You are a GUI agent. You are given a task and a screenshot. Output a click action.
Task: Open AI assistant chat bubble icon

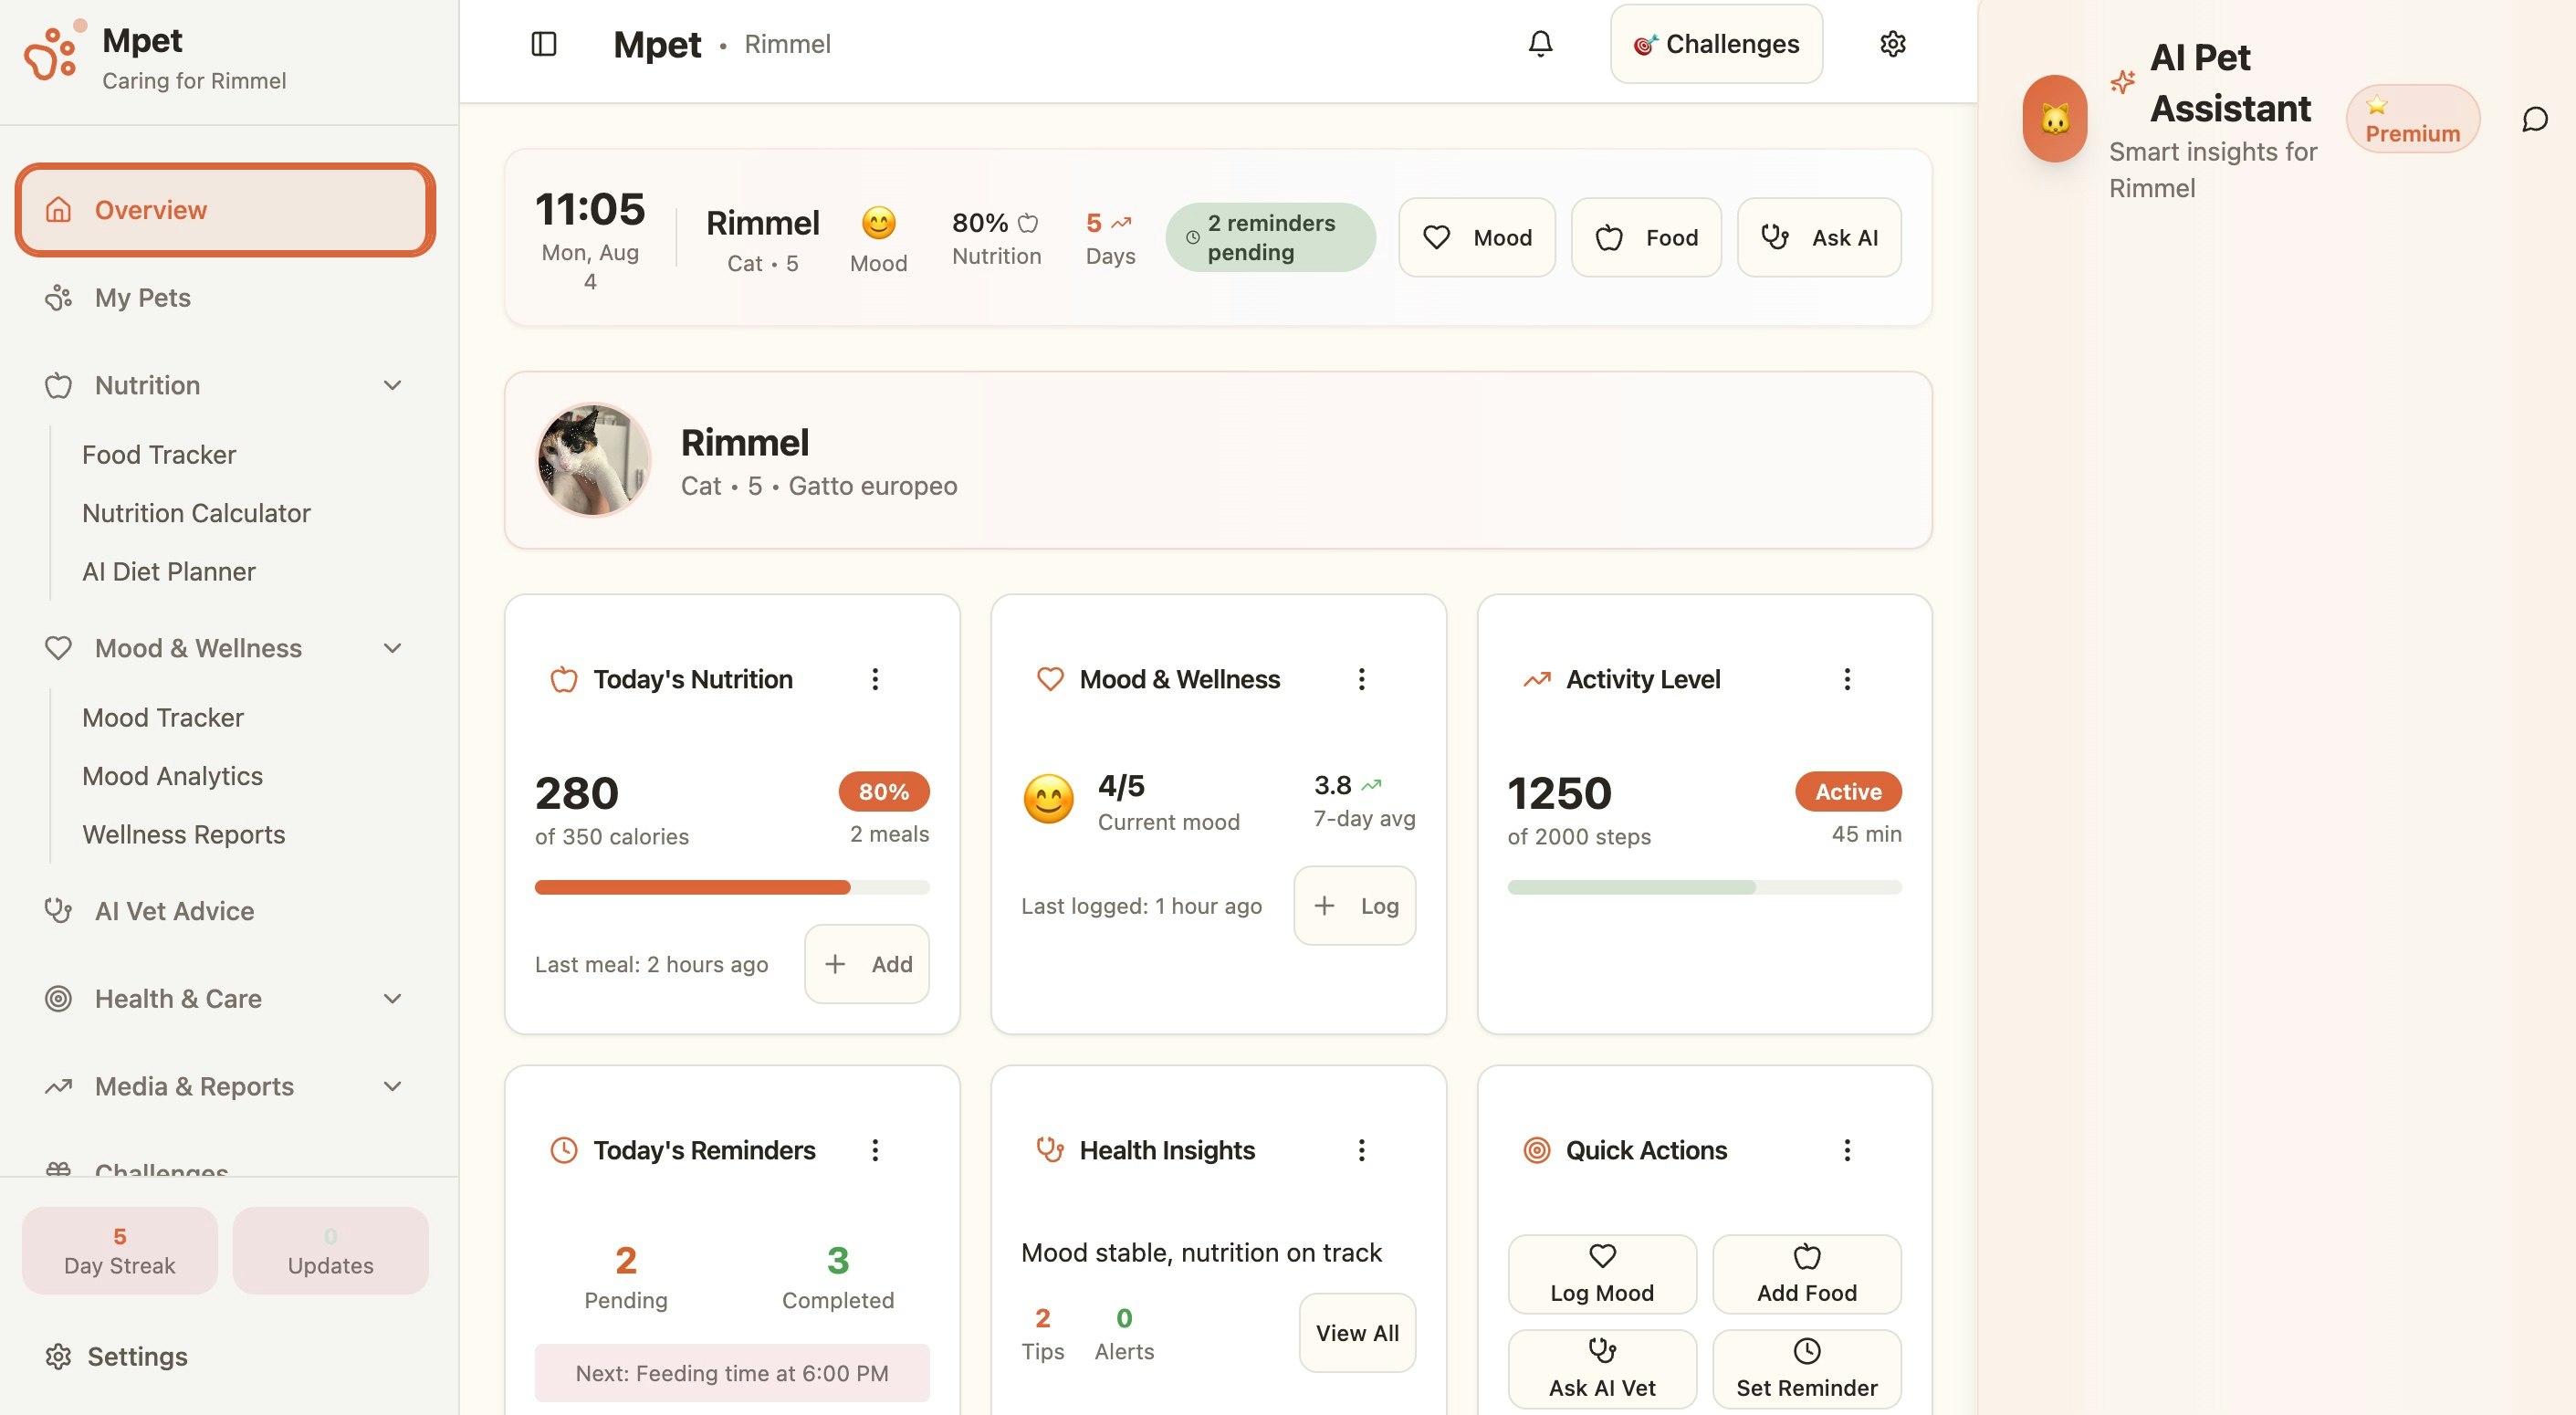(2534, 119)
